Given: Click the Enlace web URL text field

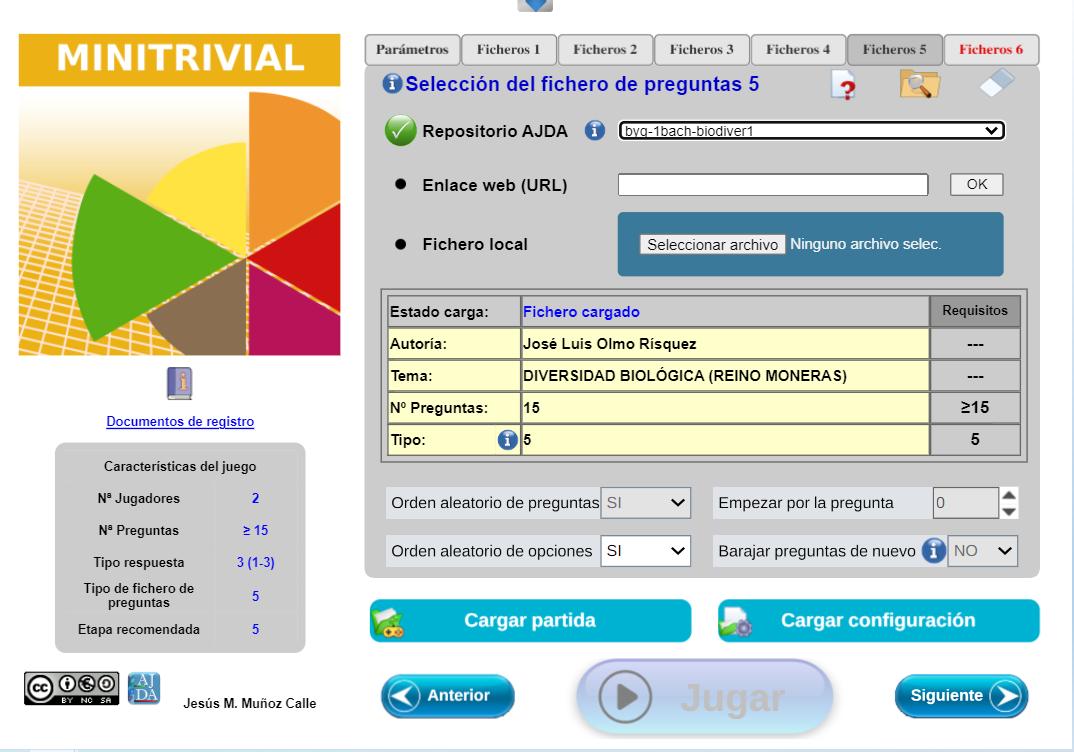Looking at the screenshot, I should [772, 185].
